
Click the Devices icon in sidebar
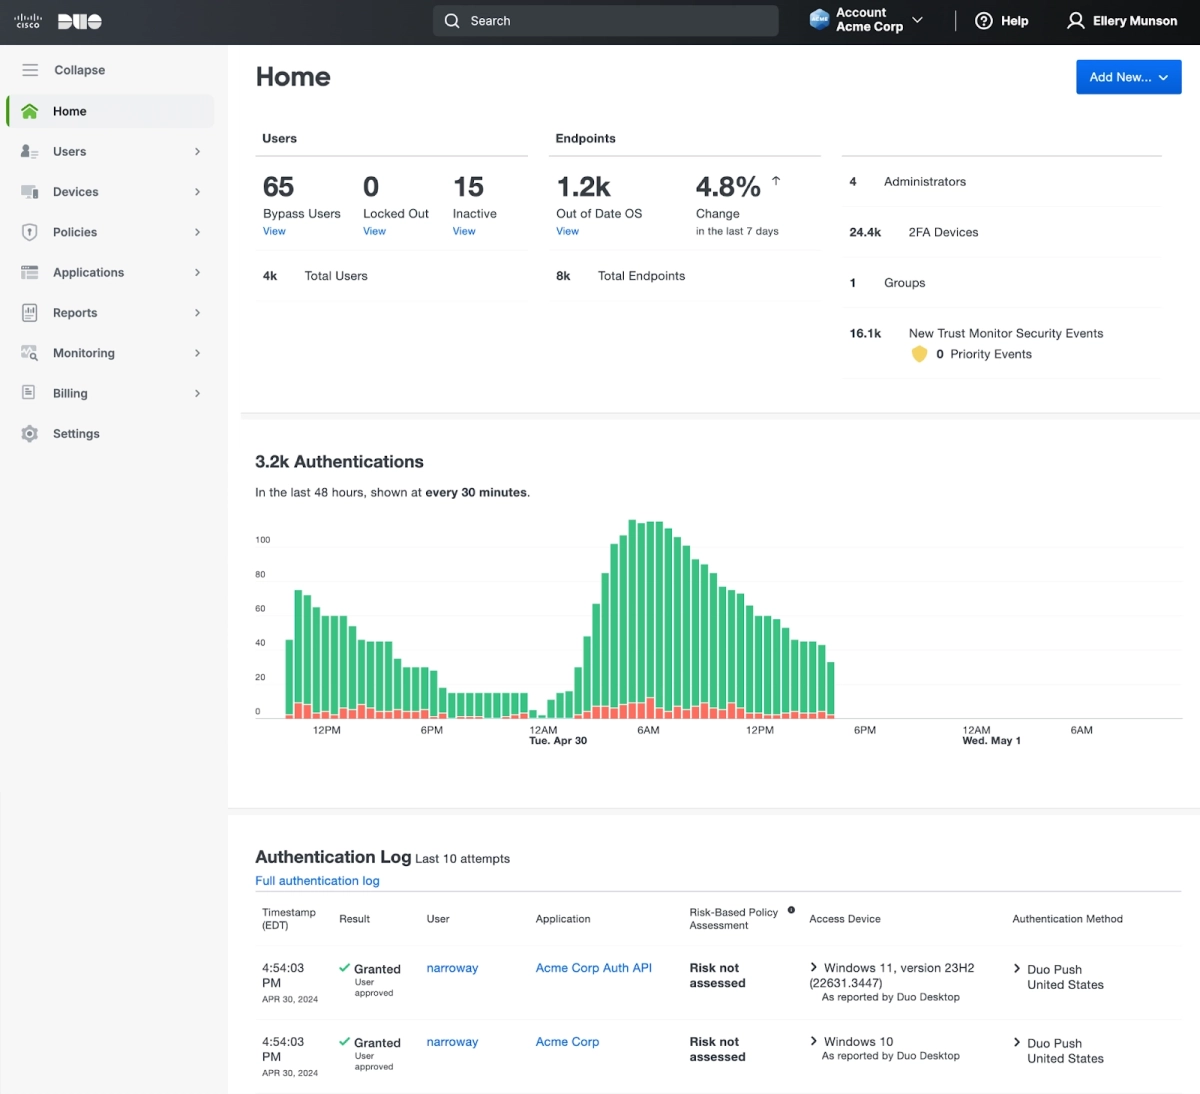30,192
